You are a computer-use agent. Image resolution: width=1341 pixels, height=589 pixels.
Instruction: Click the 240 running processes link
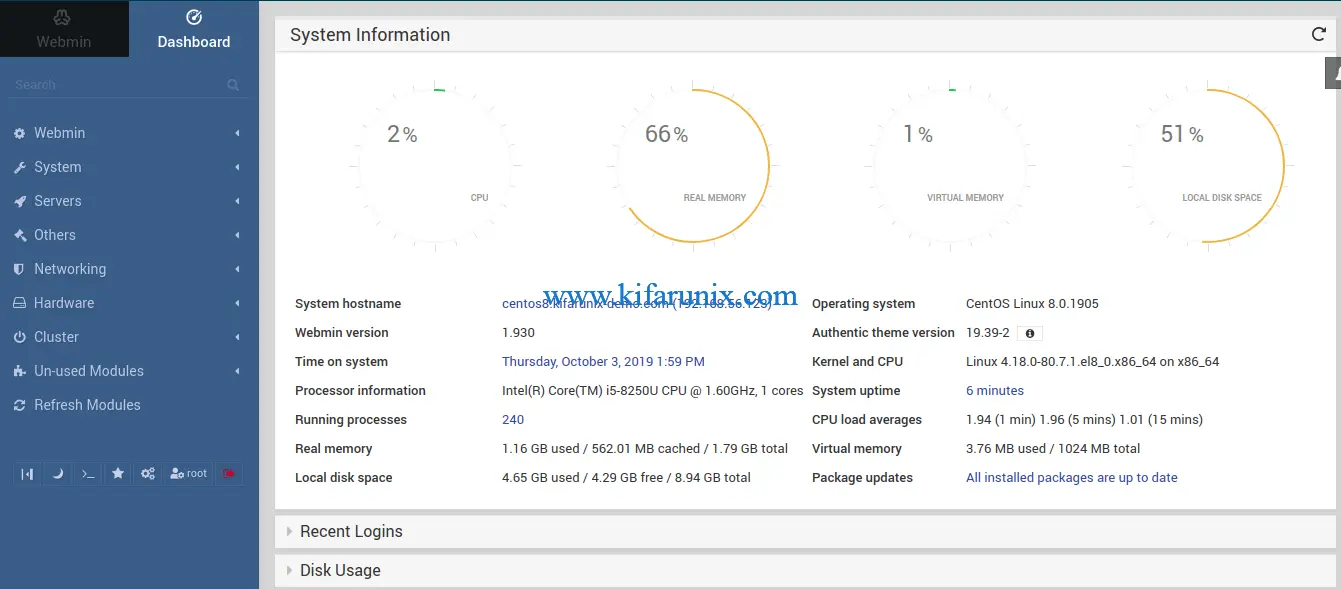point(511,419)
